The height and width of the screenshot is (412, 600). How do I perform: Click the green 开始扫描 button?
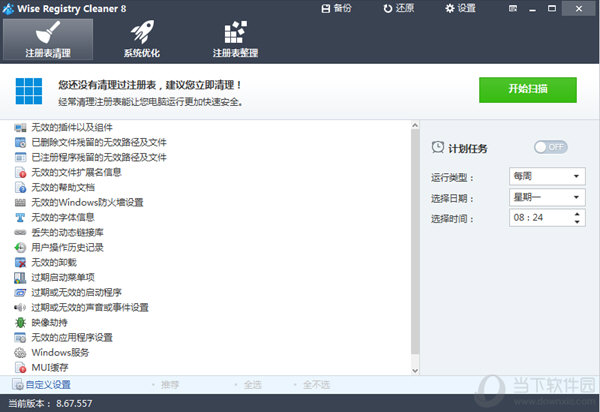[x=528, y=90]
